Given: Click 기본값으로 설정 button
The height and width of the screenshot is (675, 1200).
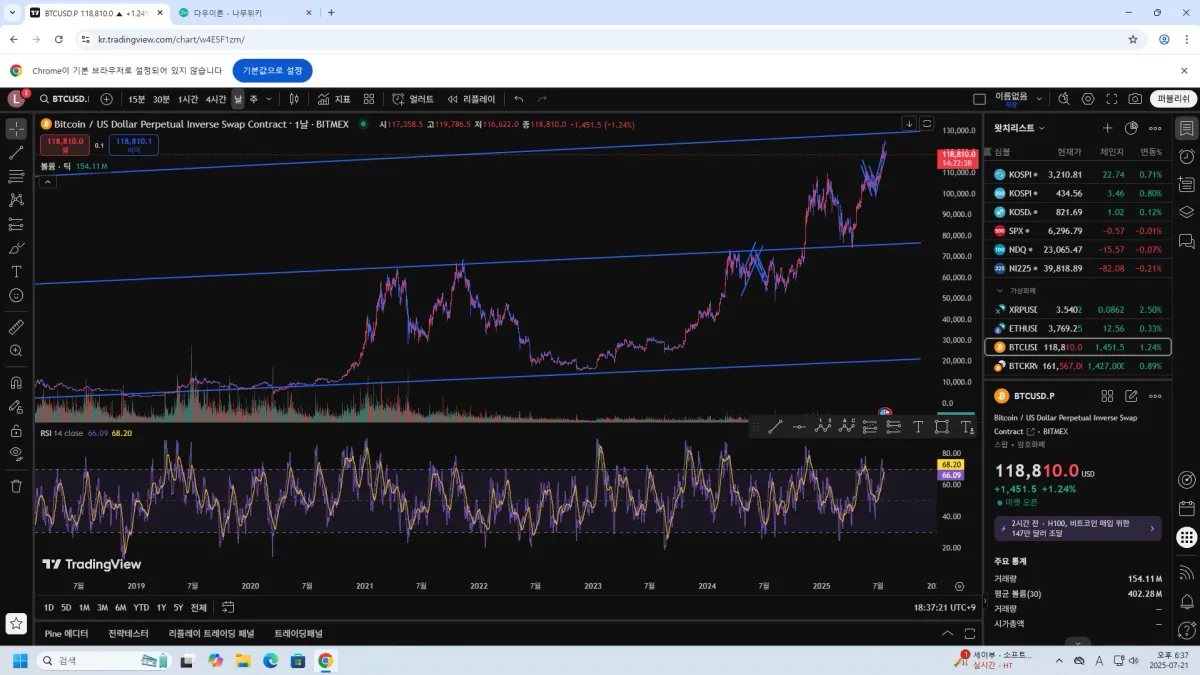Looking at the screenshot, I should pyautogui.click(x=272, y=71).
